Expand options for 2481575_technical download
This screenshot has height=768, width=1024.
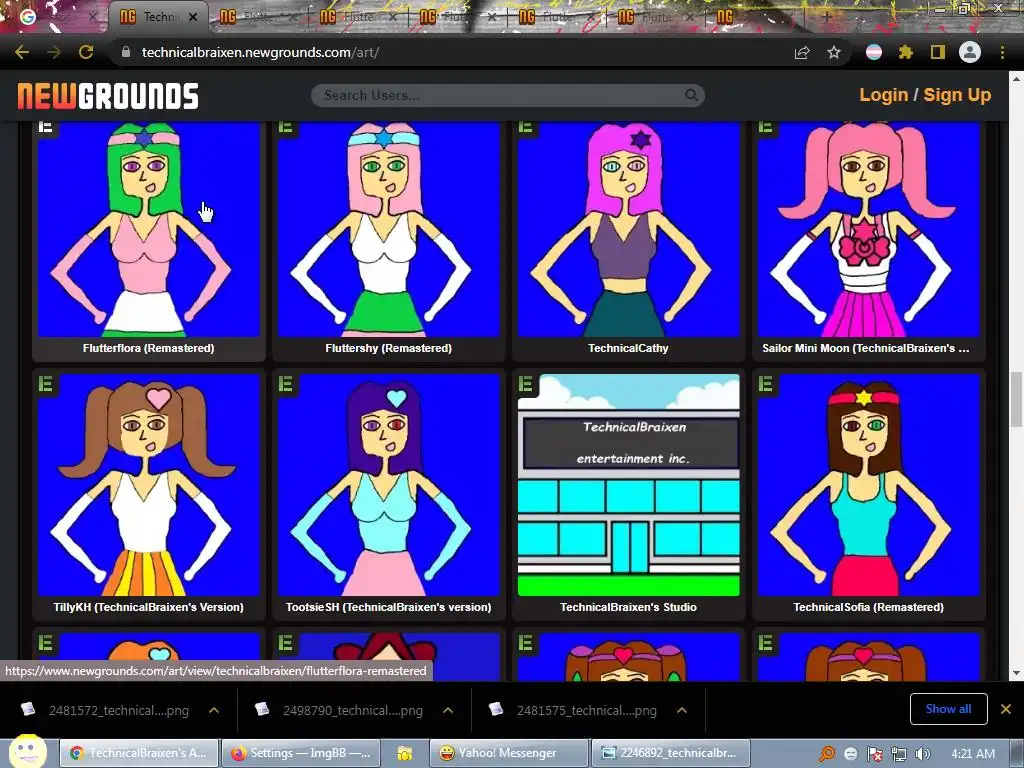(x=682, y=710)
